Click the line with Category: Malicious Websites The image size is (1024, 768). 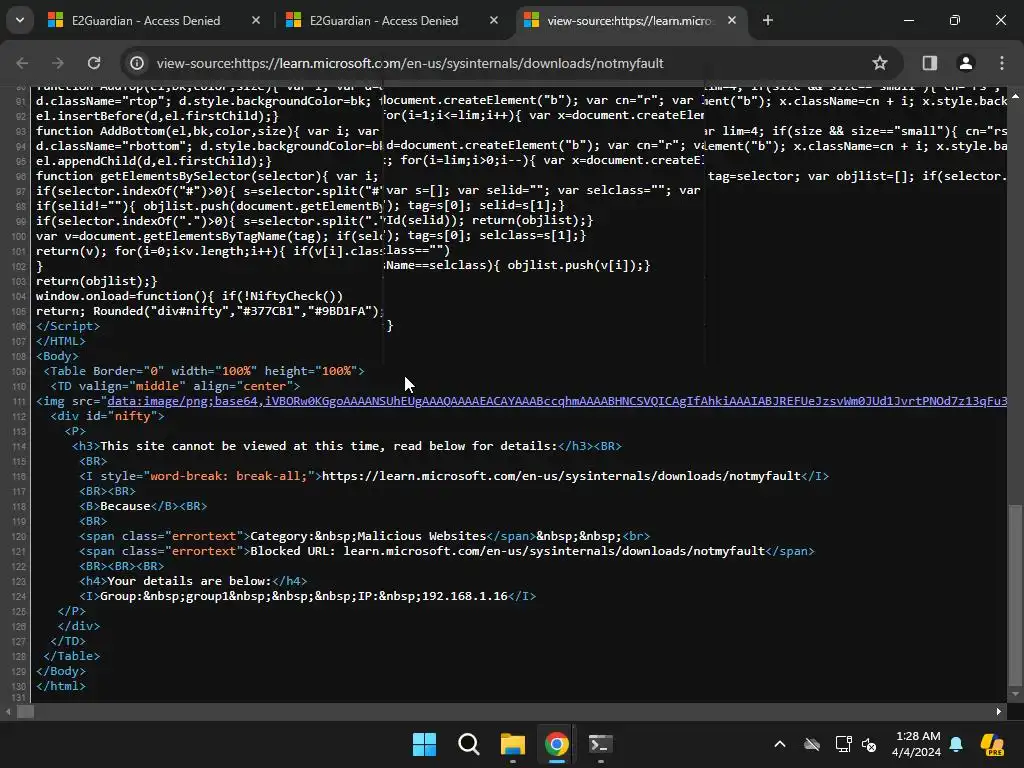click(364, 536)
